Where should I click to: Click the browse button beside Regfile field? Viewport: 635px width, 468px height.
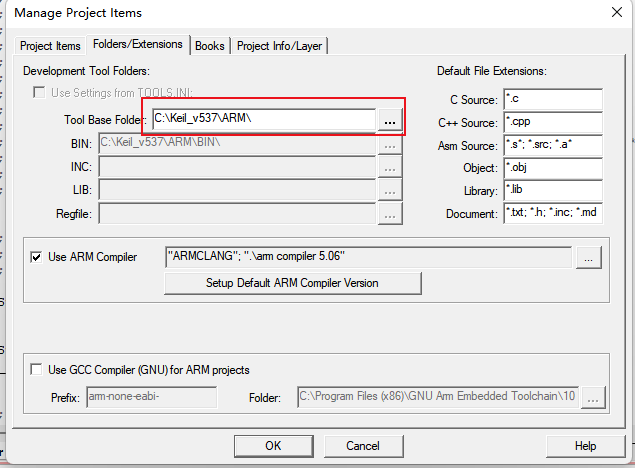(x=389, y=213)
